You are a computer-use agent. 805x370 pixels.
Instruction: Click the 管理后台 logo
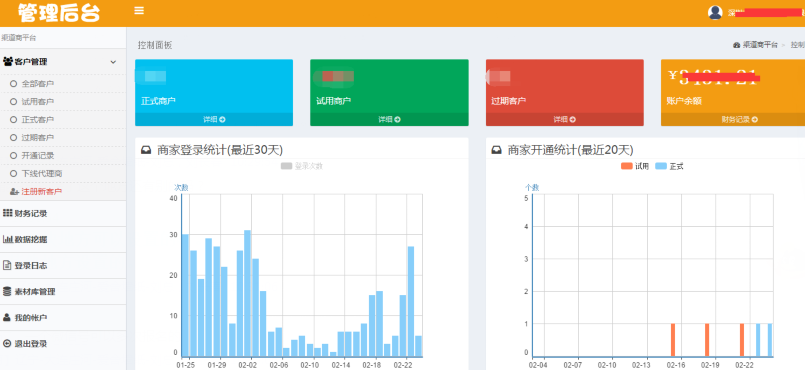(x=59, y=13)
